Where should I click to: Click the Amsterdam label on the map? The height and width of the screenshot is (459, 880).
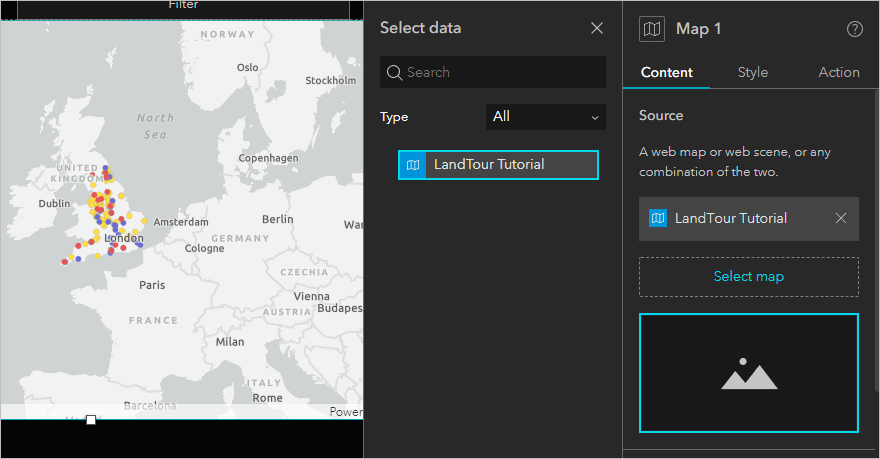tap(181, 222)
